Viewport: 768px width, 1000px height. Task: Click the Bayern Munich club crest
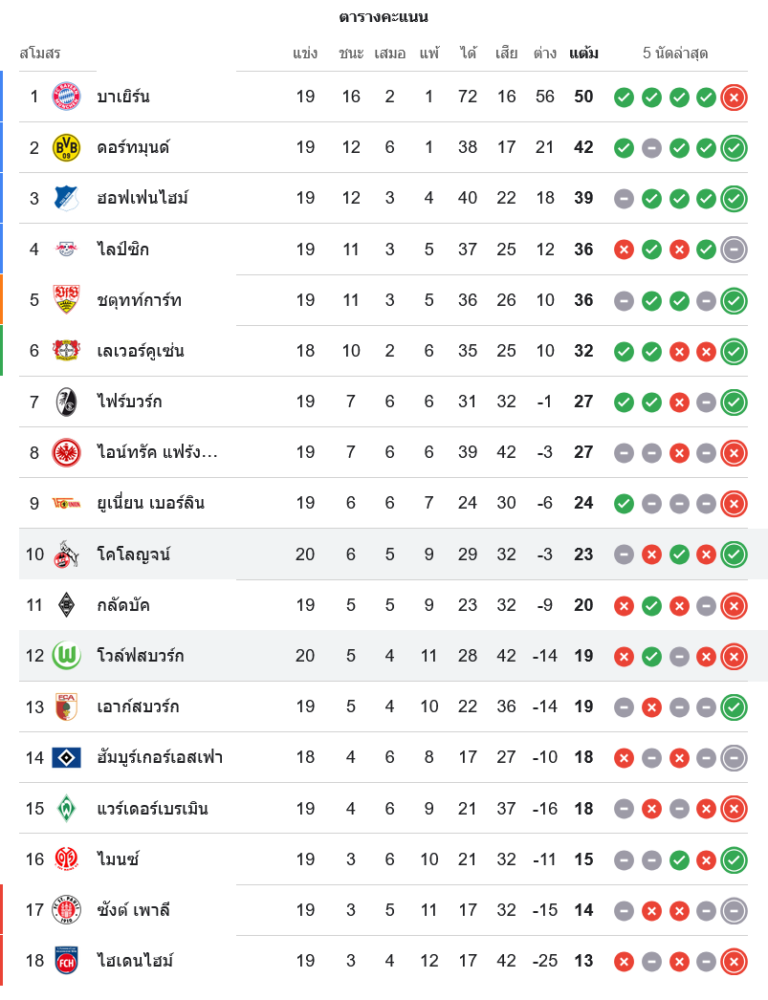[x=67, y=97]
